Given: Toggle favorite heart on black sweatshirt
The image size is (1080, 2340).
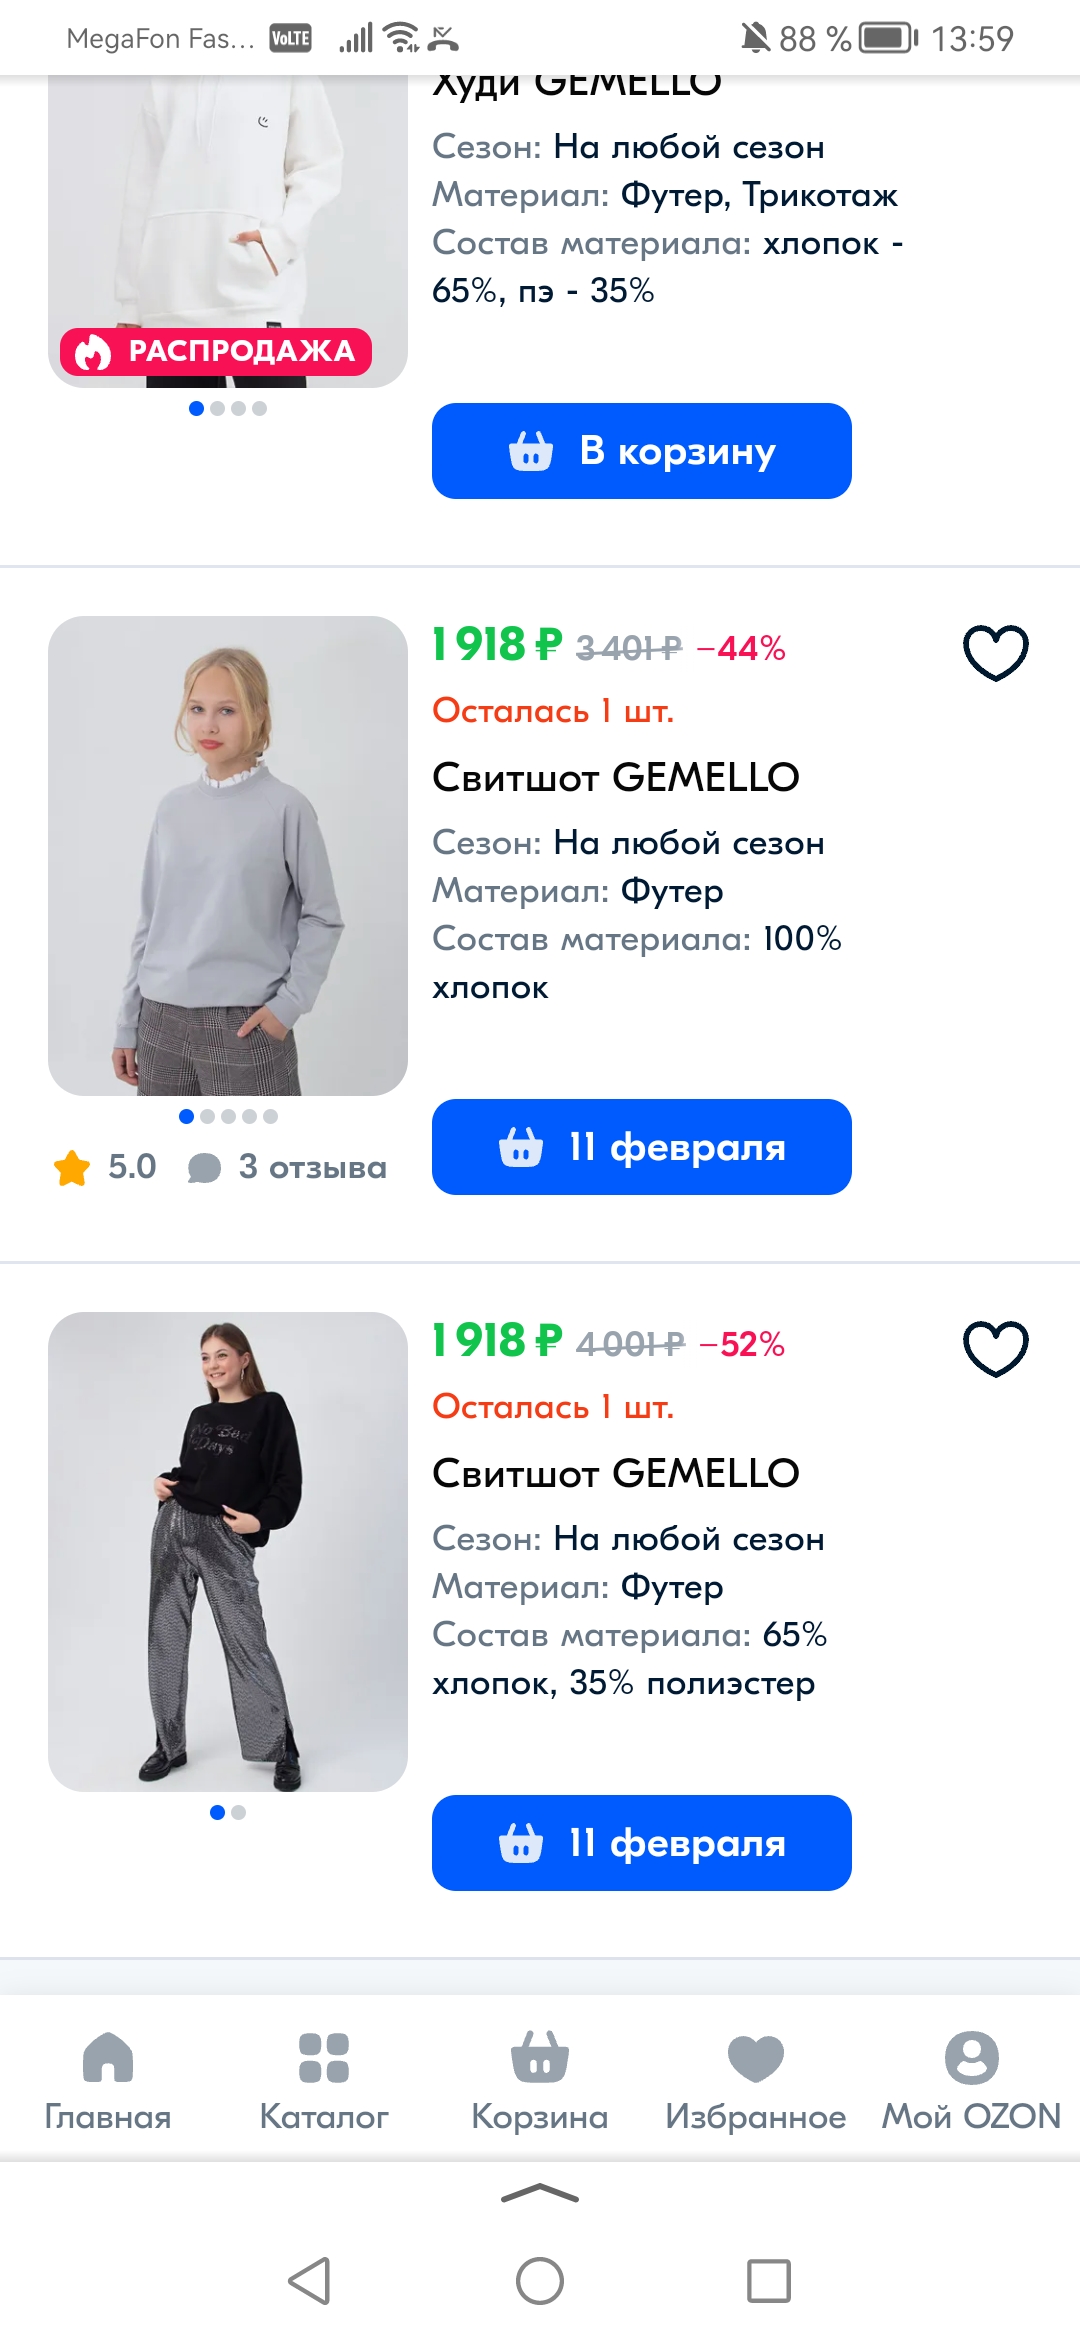Looking at the screenshot, I should point(995,1349).
